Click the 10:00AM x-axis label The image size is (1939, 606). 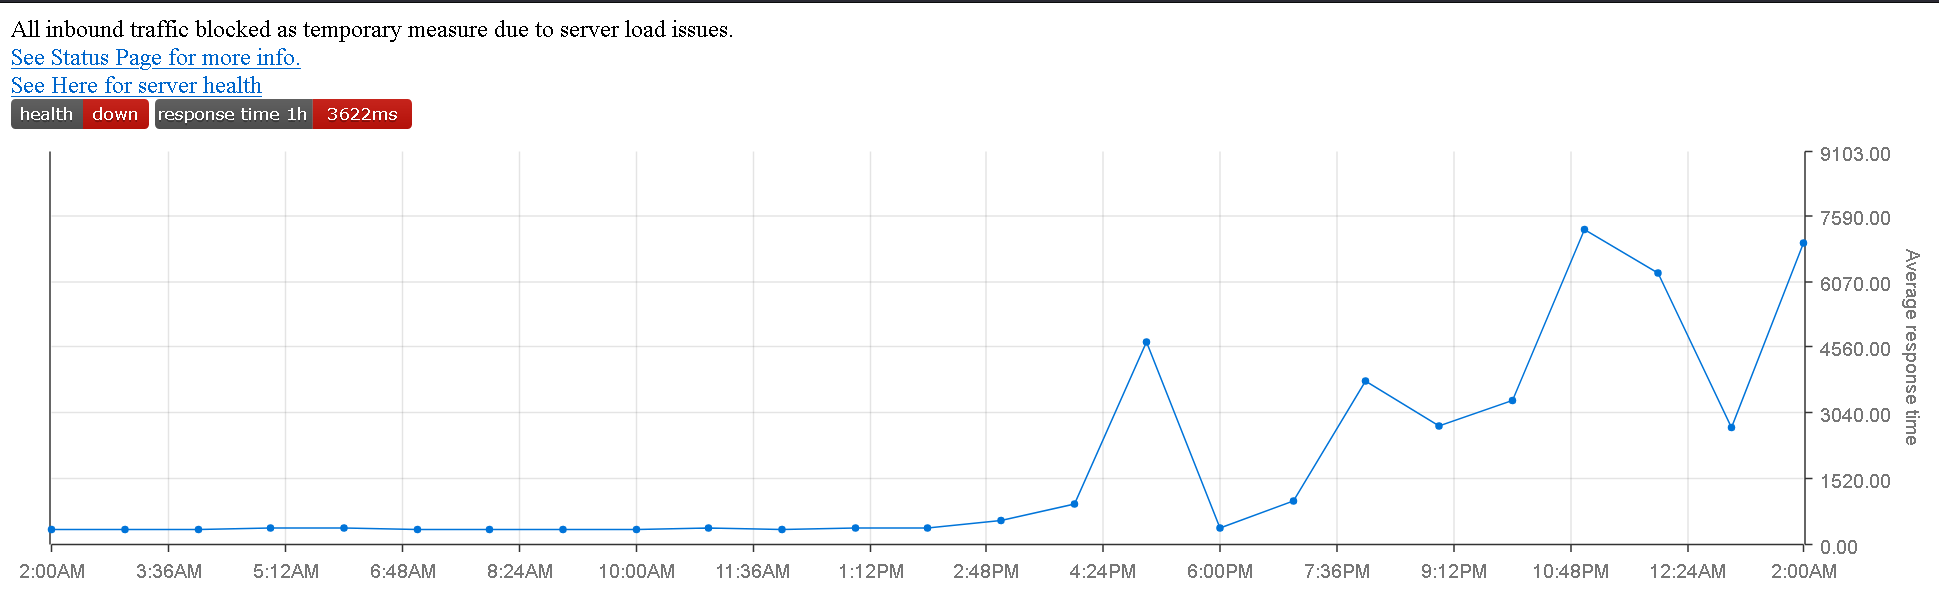coord(636,572)
